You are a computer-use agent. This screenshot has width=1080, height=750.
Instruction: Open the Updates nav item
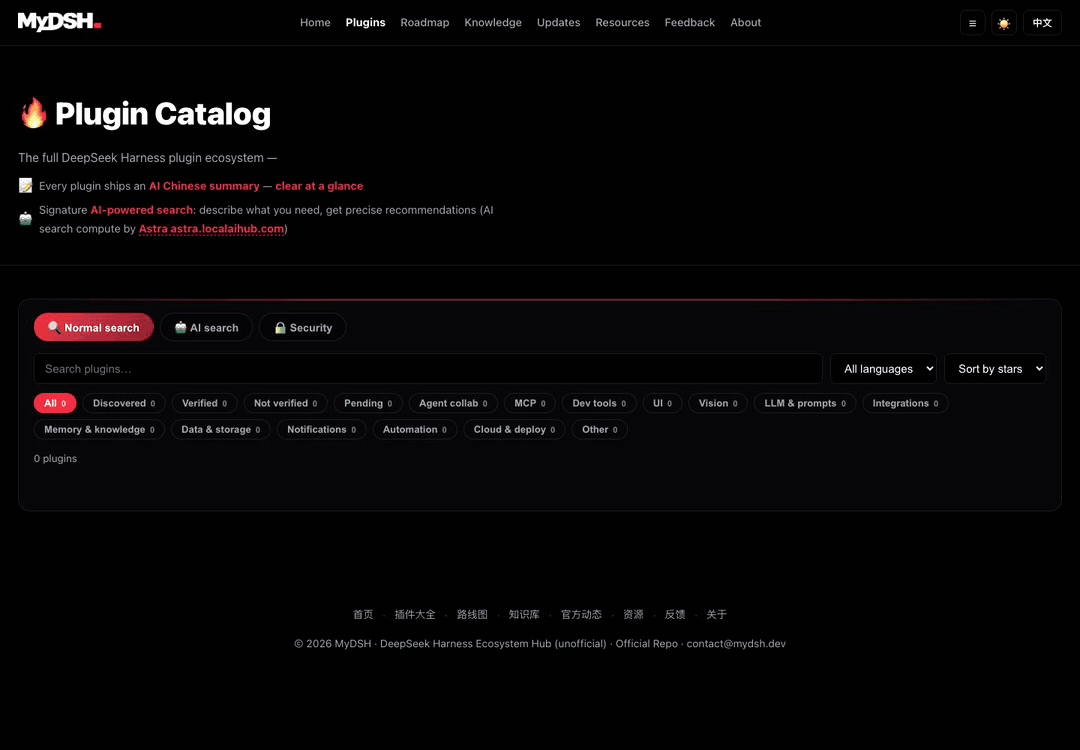(x=558, y=23)
